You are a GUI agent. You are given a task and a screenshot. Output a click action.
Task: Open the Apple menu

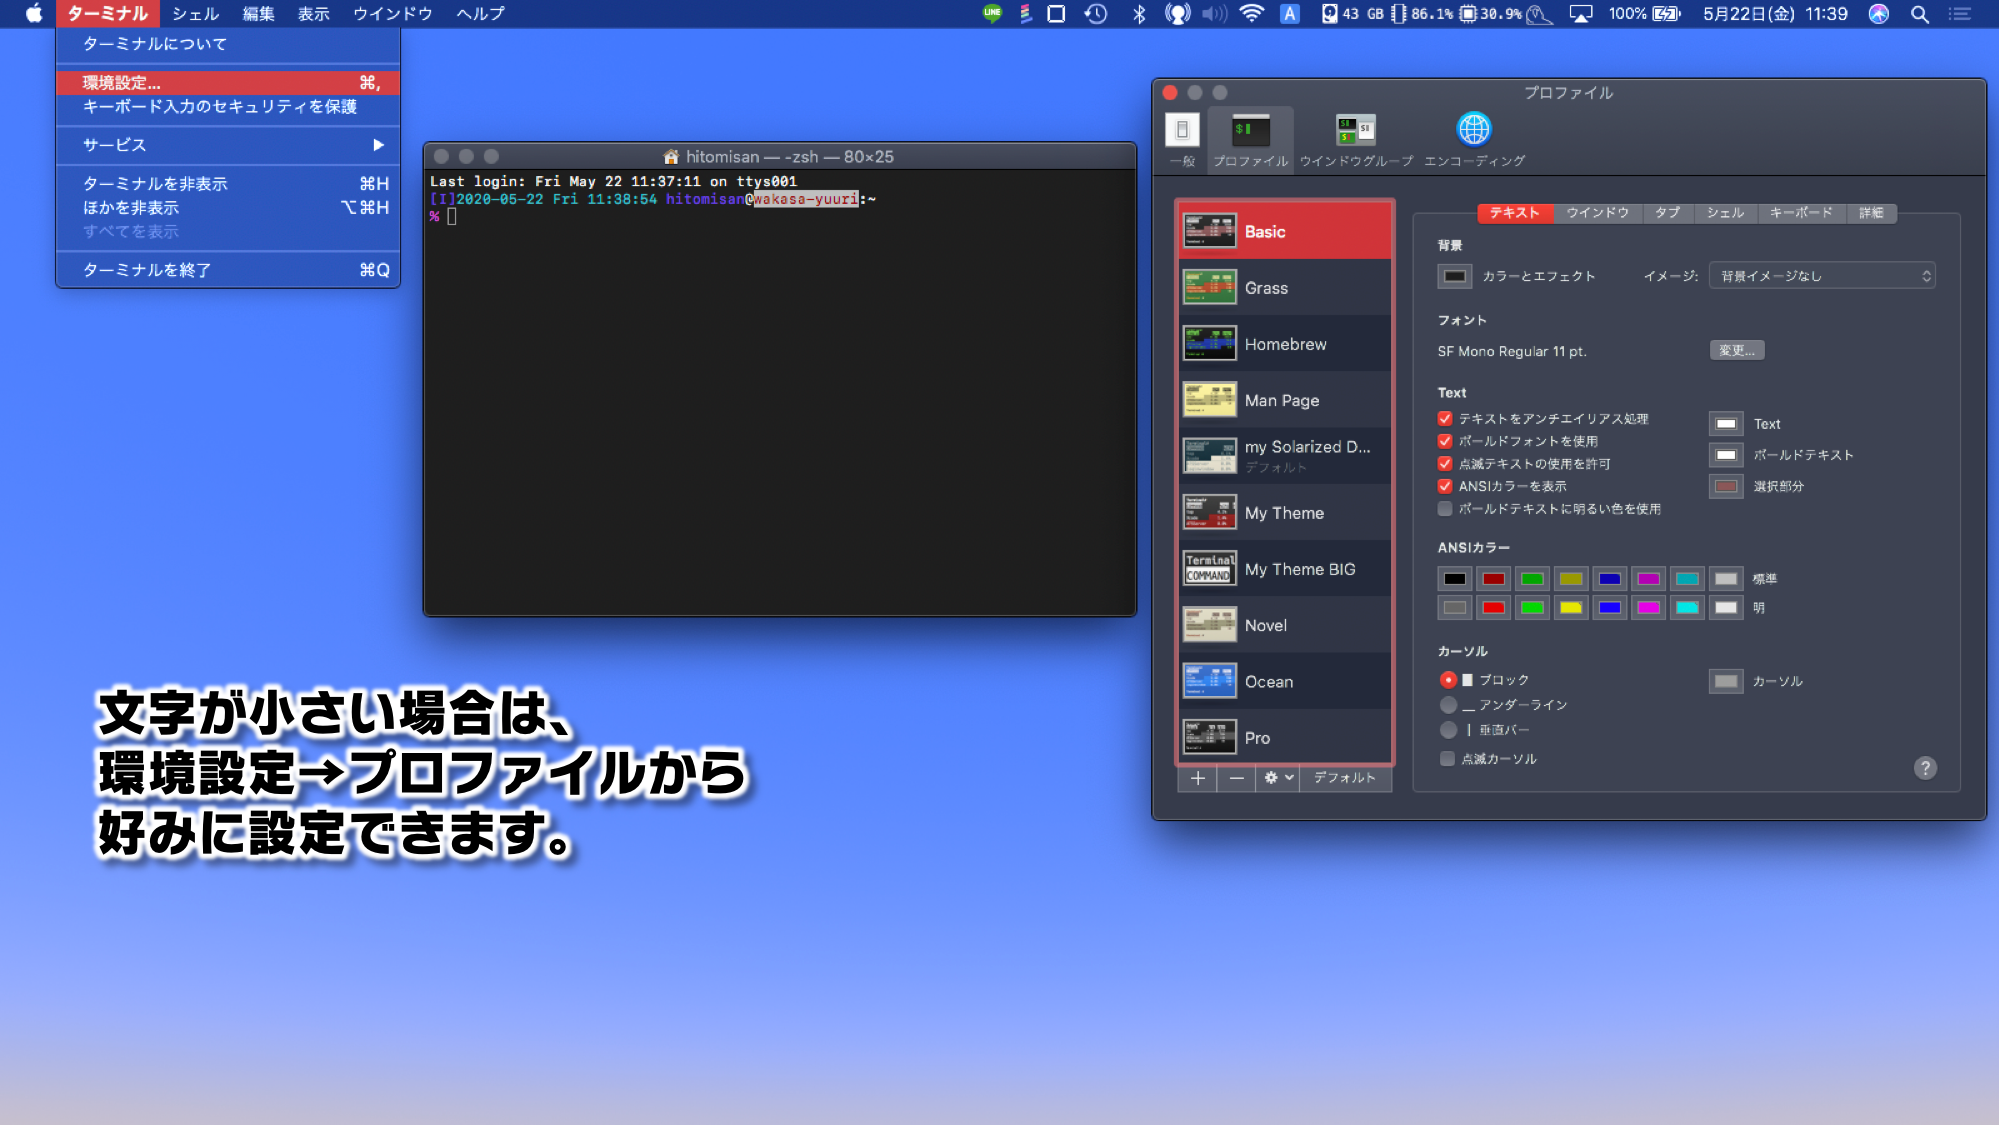point(34,14)
